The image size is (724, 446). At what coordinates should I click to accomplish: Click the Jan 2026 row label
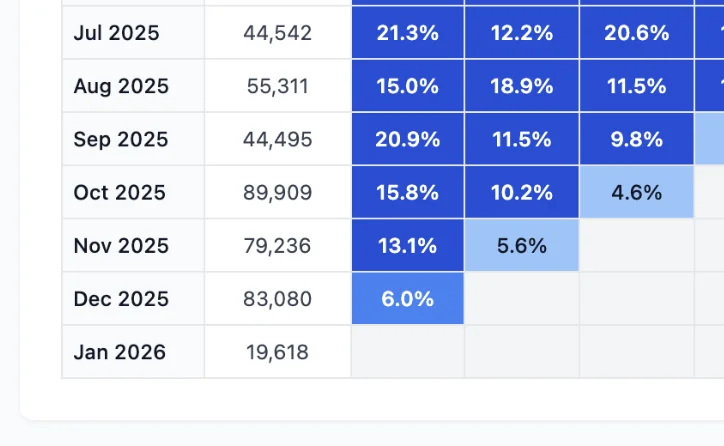[120, 351]
